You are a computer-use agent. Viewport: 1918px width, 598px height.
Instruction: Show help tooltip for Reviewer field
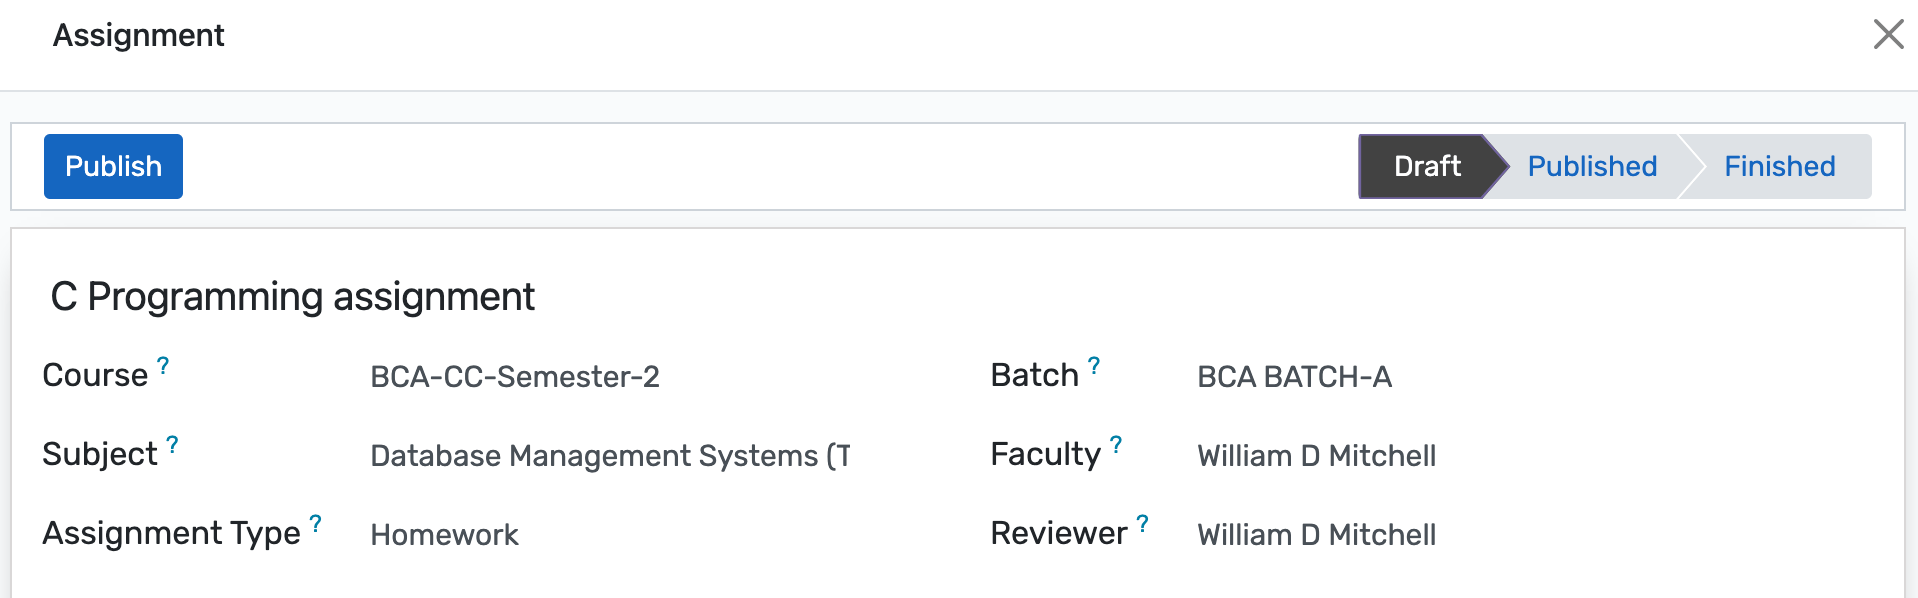[x=1142, y=524]
